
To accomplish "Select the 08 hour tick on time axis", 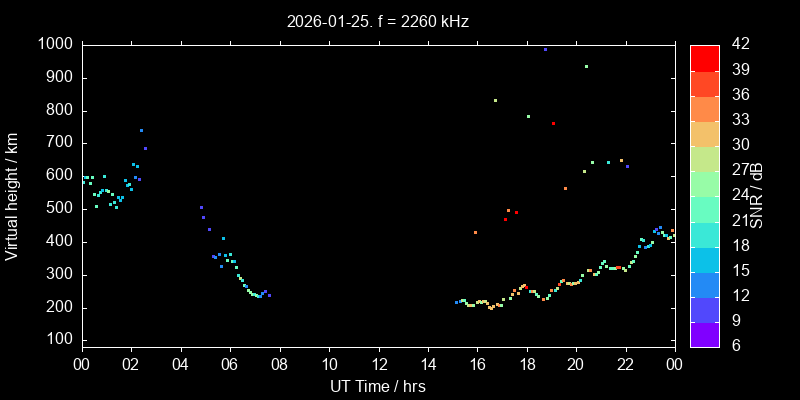I will tap(279, 364).
